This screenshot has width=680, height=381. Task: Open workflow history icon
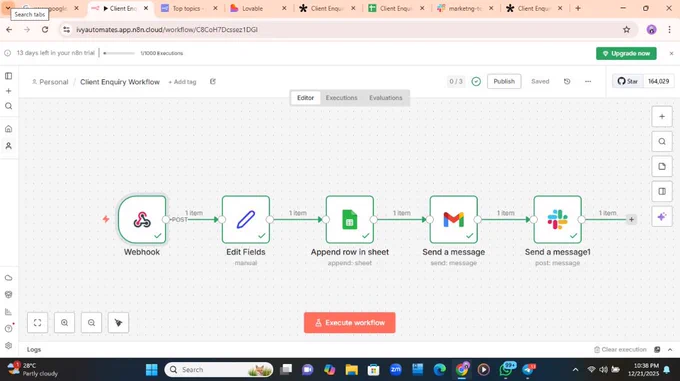[567, 81]
